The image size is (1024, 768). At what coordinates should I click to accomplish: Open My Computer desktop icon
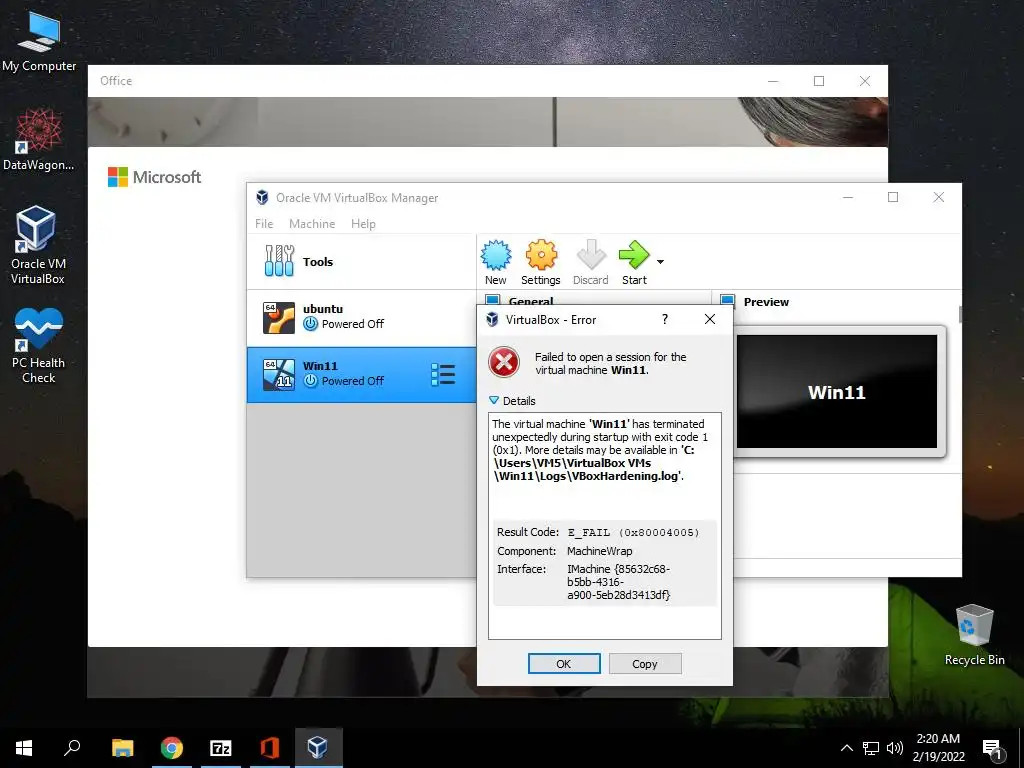pos(39,40)
